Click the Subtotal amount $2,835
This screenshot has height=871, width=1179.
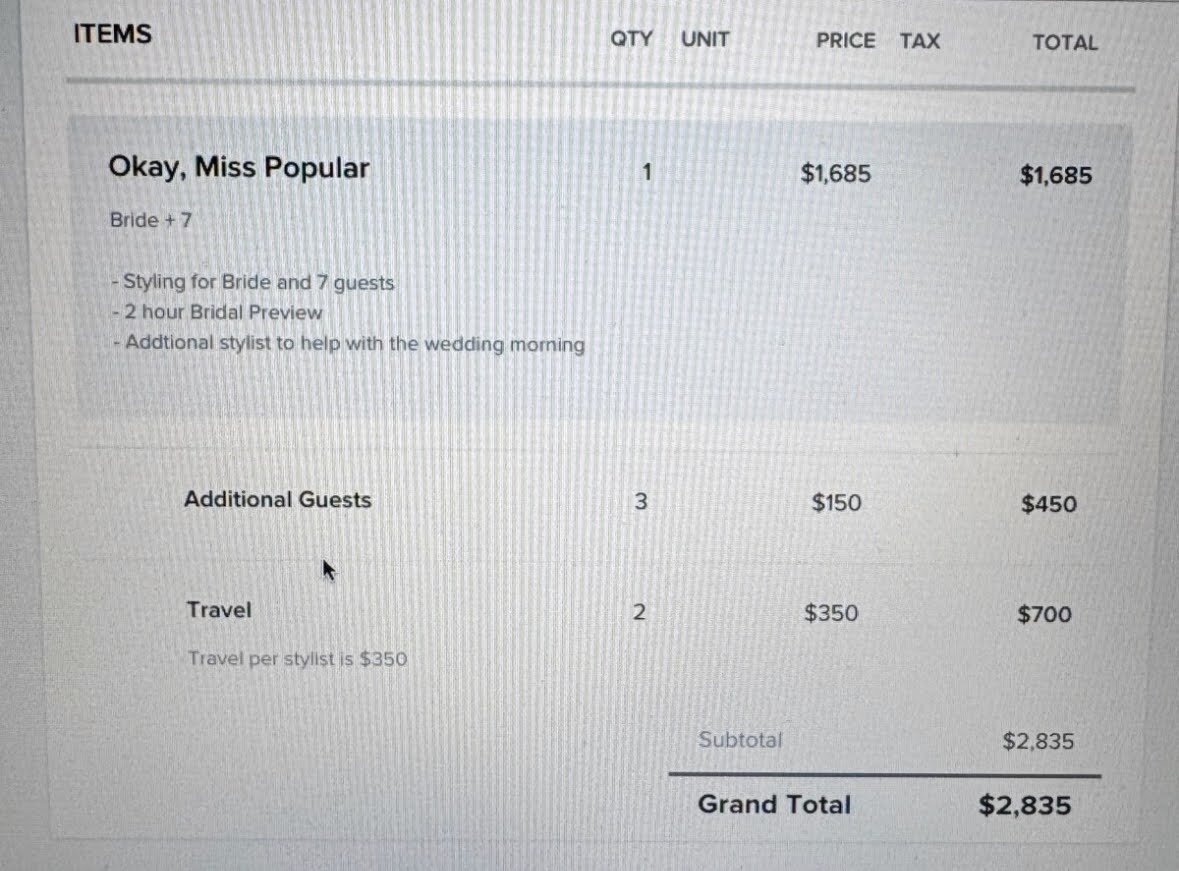[x=1038, y=742]
